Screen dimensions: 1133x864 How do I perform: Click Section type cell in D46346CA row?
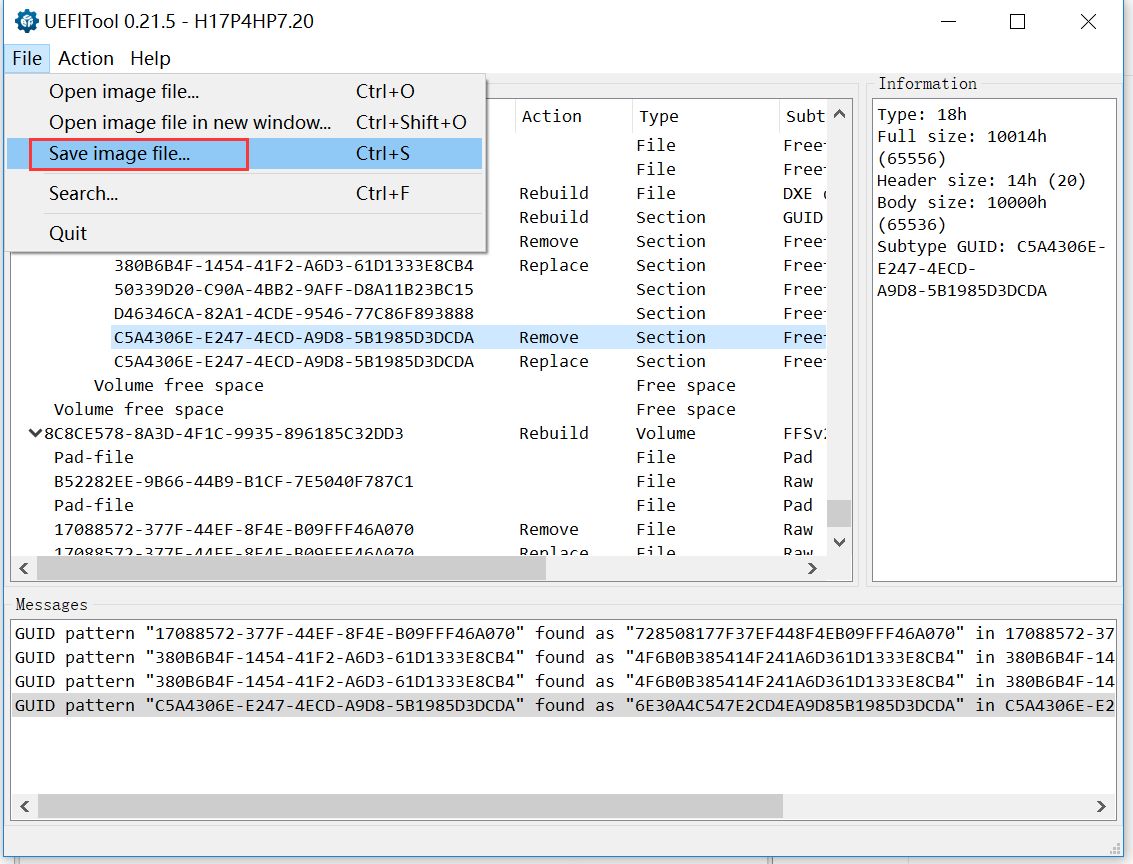click(671, 314)
